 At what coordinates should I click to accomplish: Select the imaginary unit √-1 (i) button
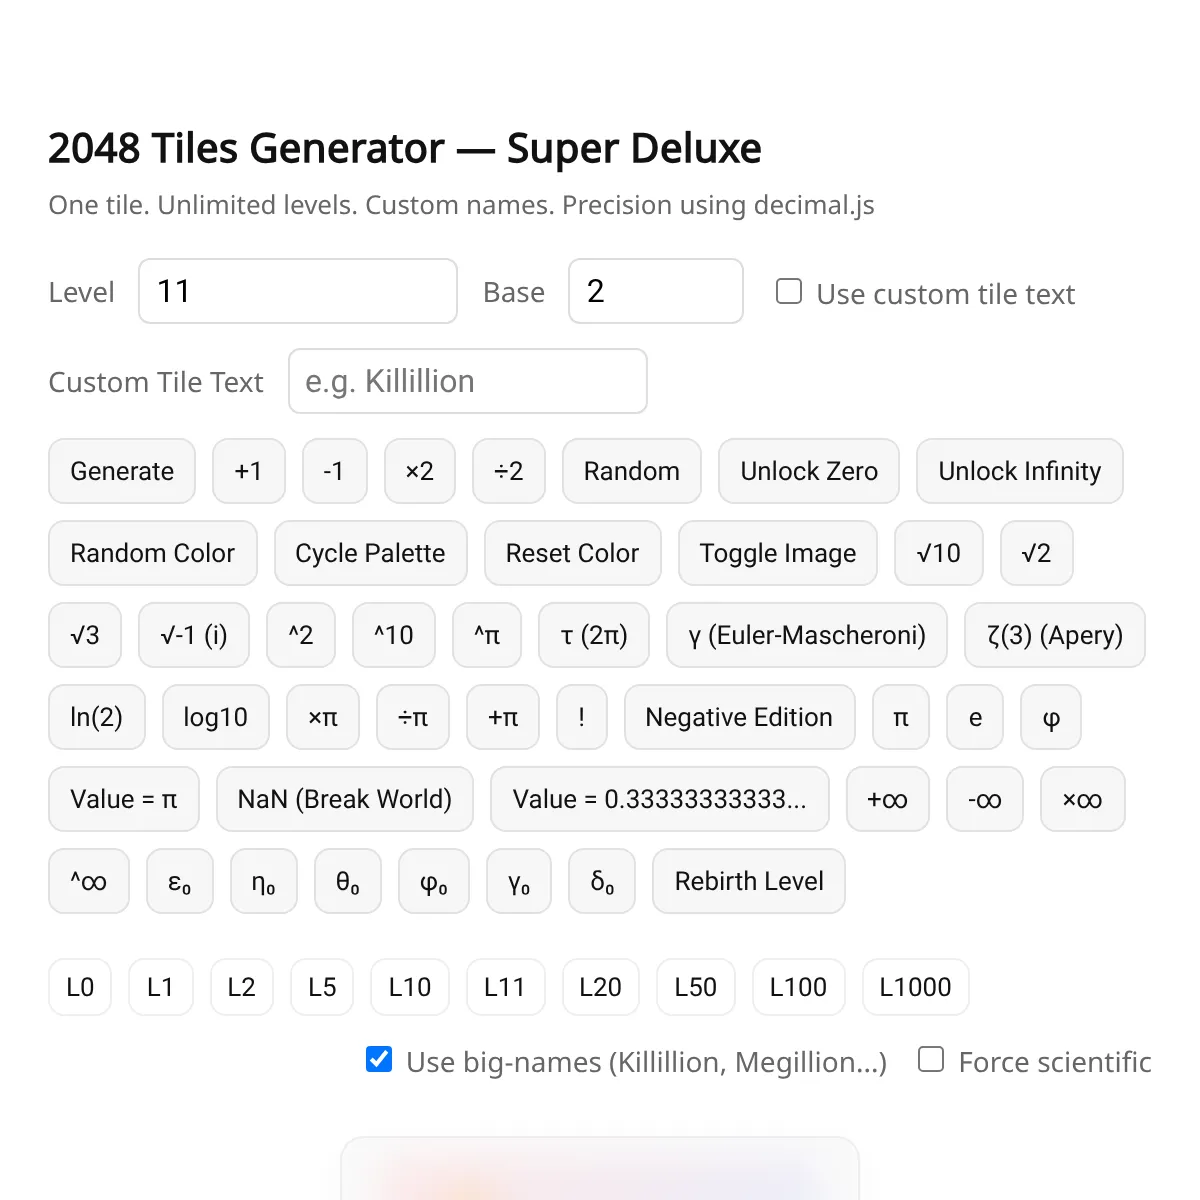[194, 635]
